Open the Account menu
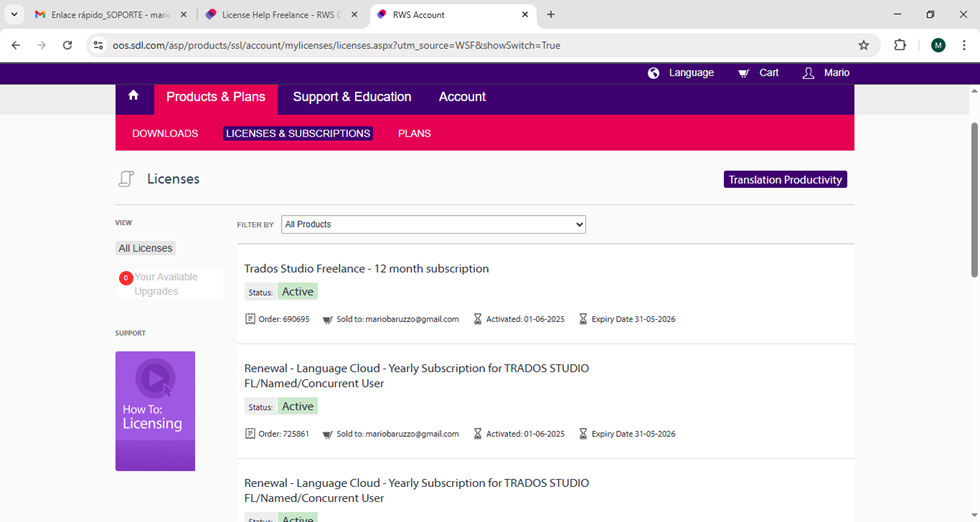 (x=462, y=97)
